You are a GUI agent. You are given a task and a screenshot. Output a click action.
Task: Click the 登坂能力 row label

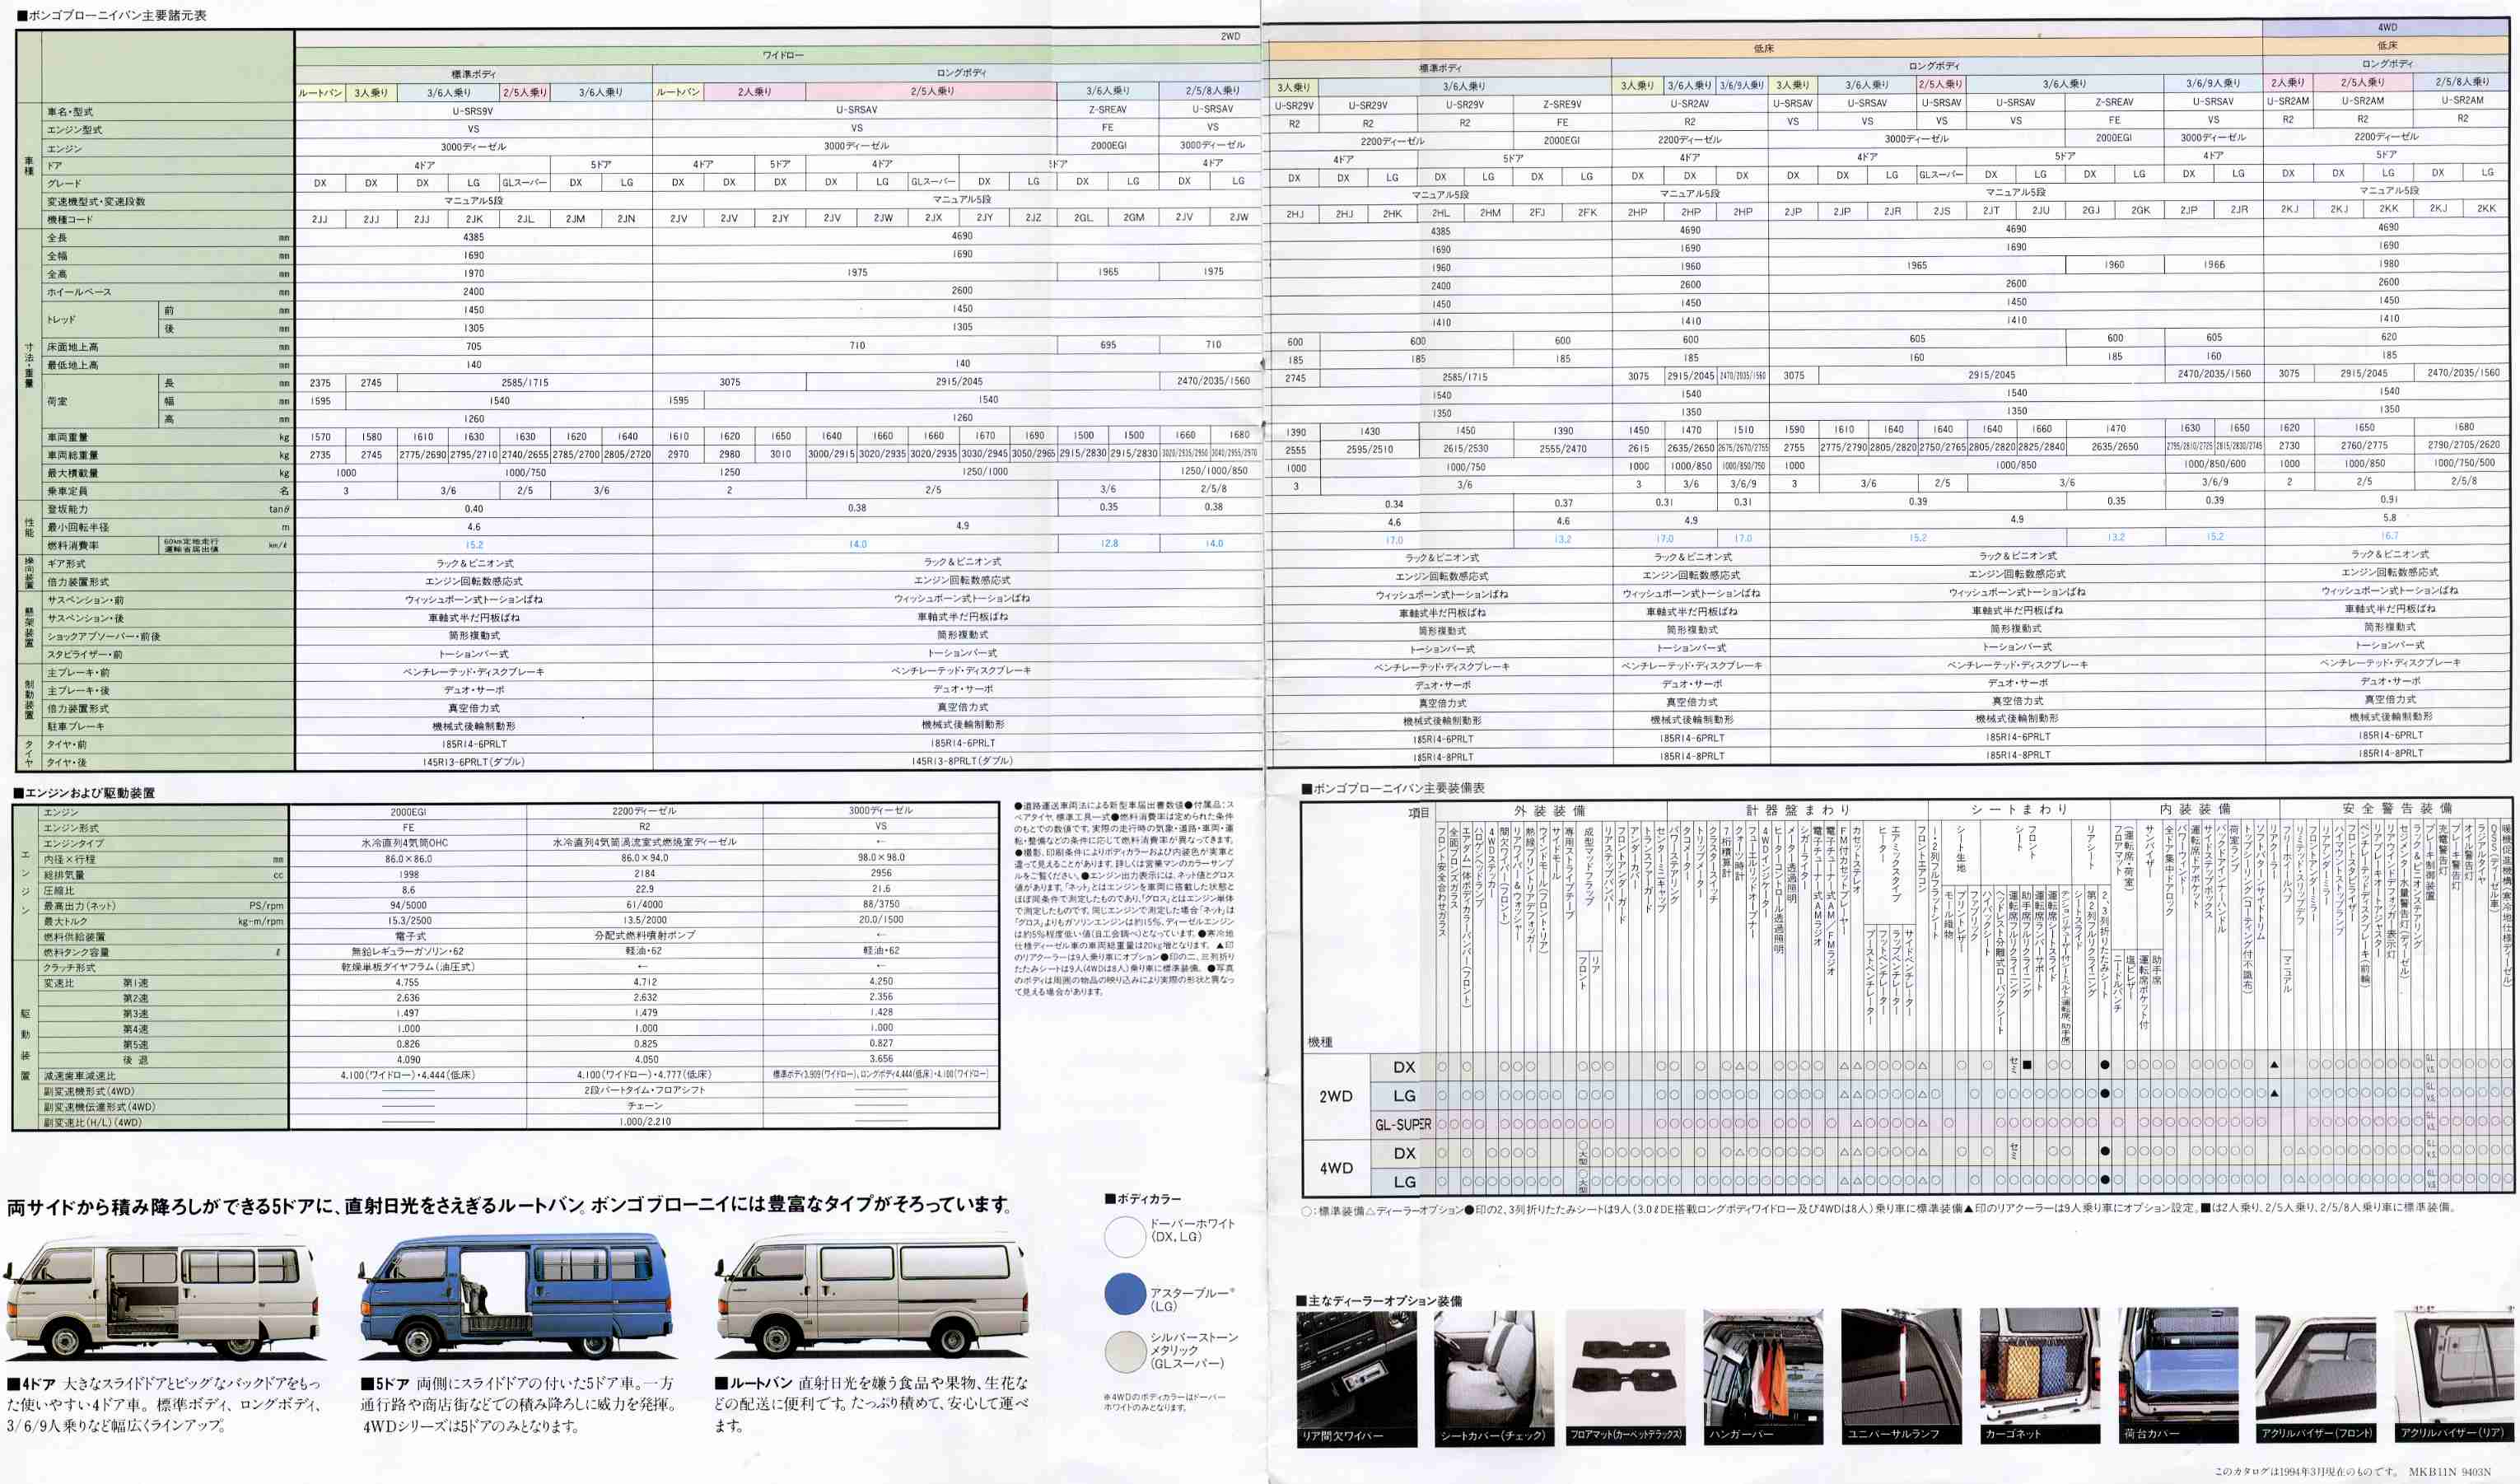68,509
